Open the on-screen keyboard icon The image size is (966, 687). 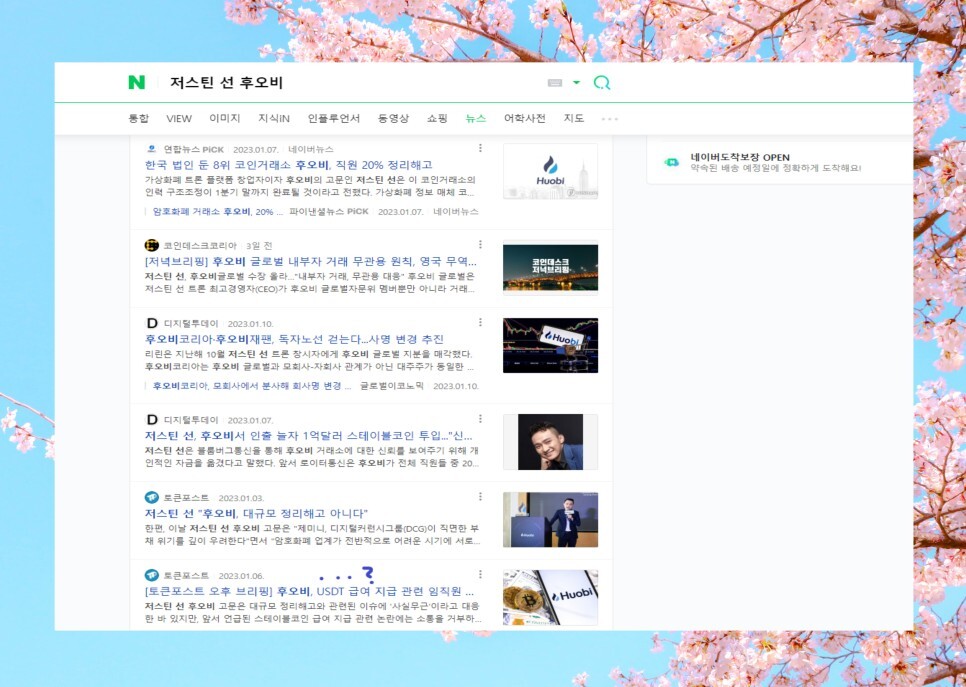pyautogui.click(x=554, y=83)
